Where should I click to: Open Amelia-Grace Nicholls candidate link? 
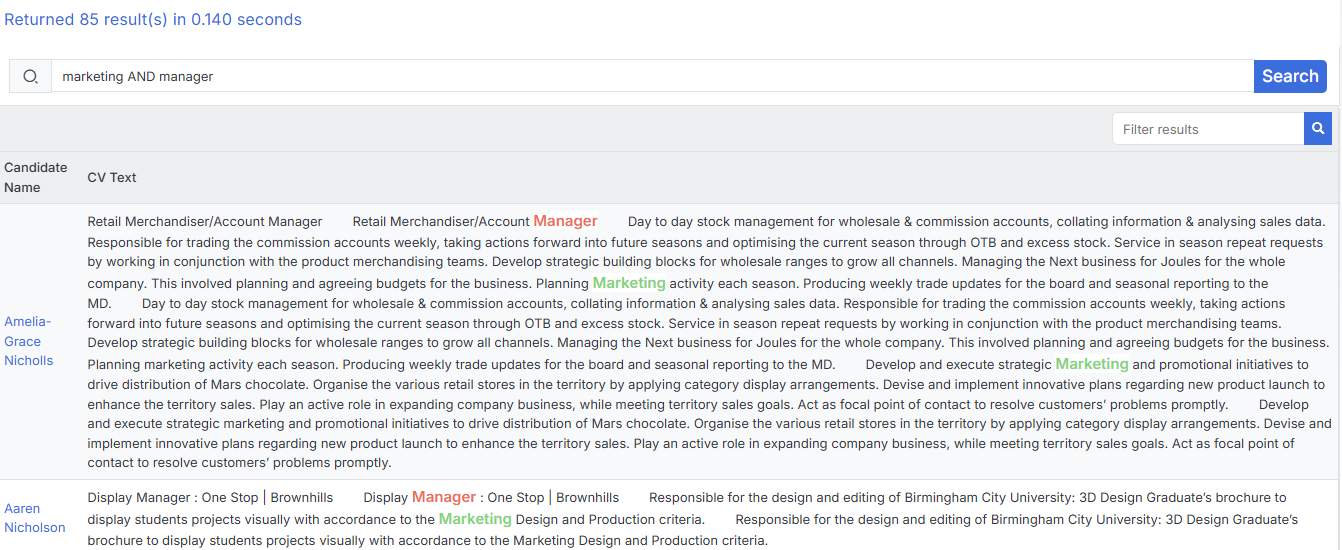29,341
